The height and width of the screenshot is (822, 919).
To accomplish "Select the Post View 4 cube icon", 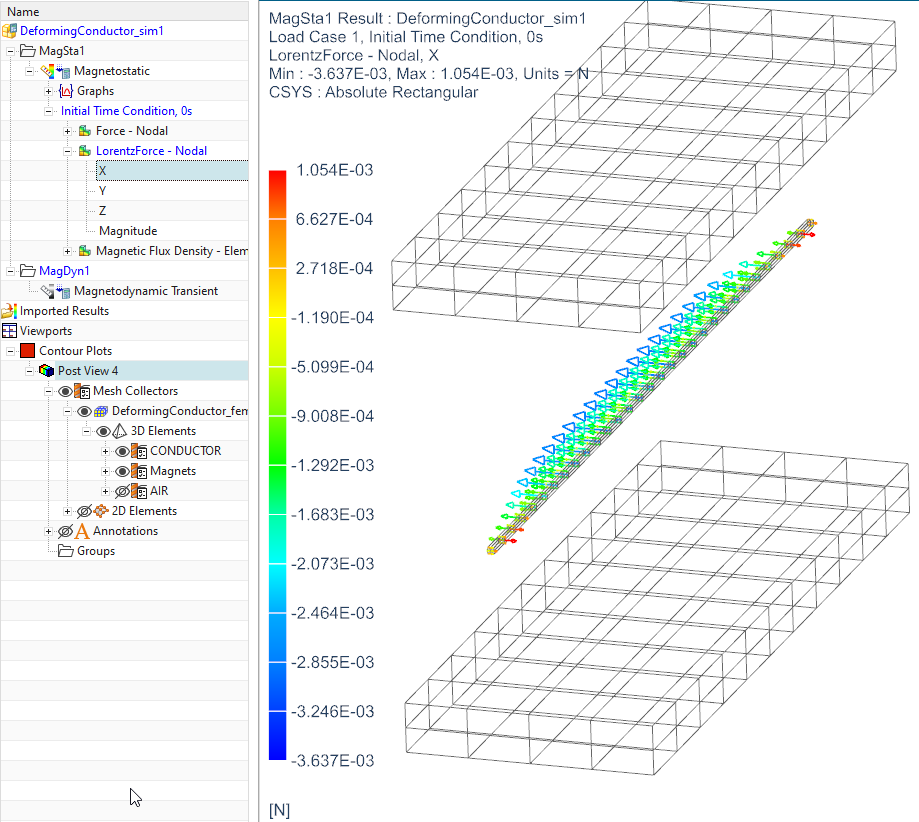I will 46,371.
